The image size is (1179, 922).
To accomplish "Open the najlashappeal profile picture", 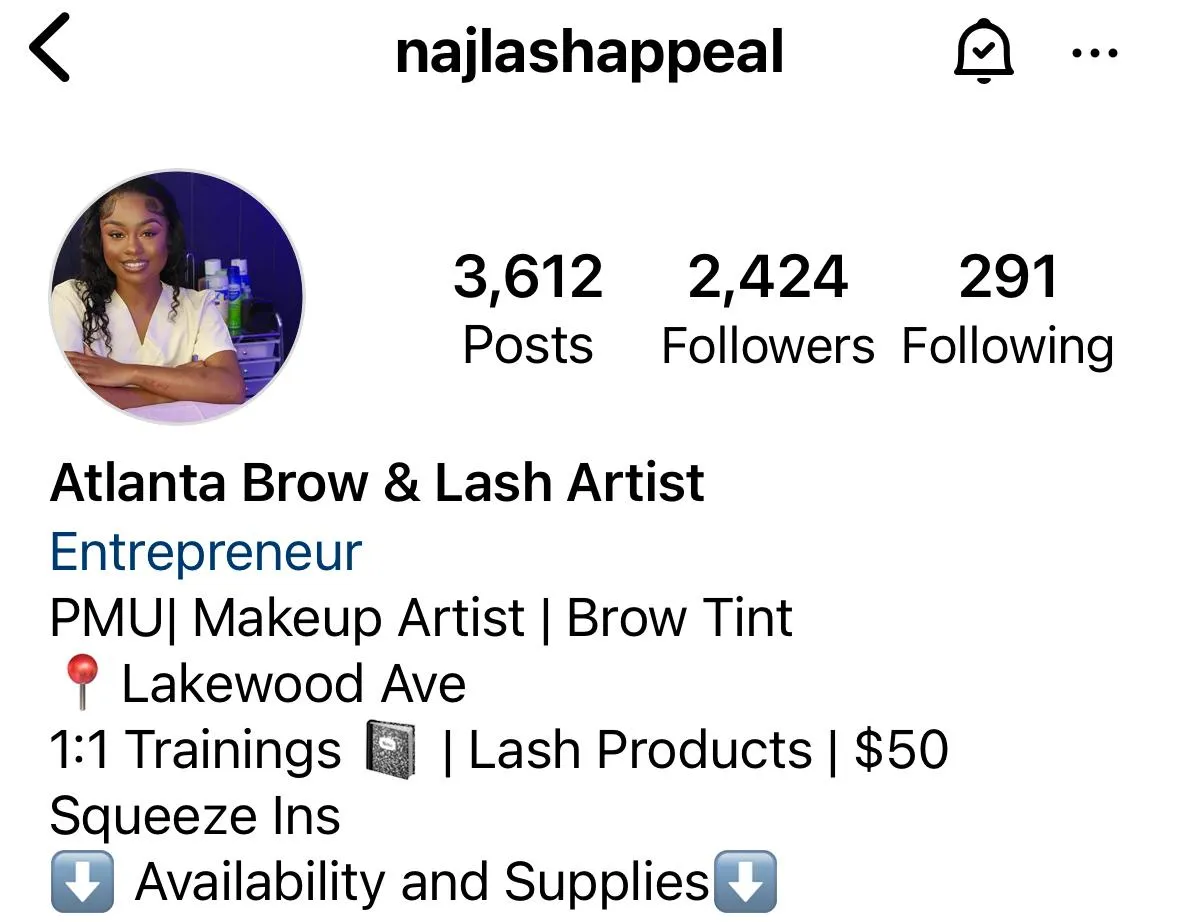I will [177, 297].
